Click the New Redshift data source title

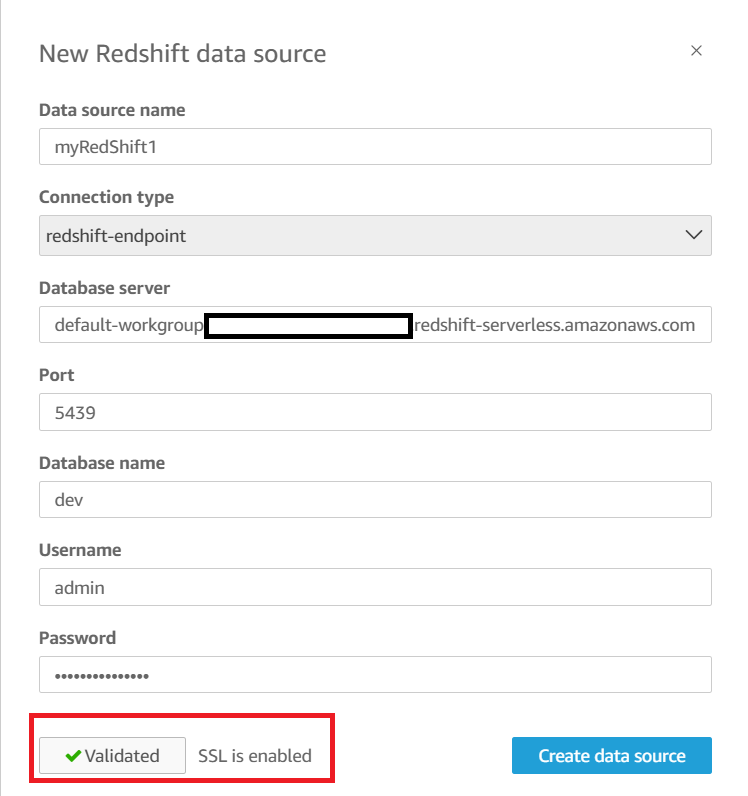coord(182,53)
